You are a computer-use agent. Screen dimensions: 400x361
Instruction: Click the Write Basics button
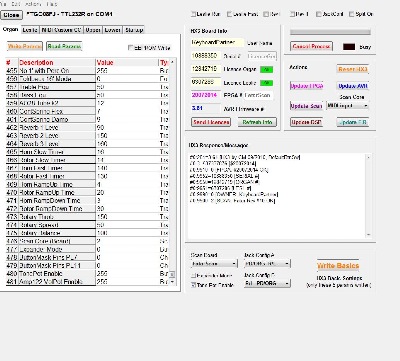338,266
